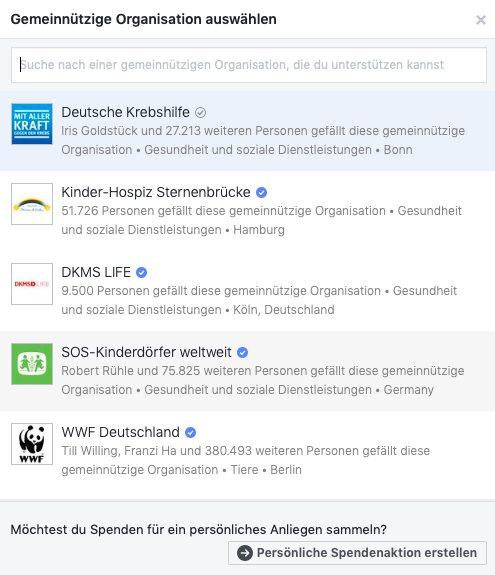Click the grey verified badge beside Deutsche Krebshilfe
This screenshot has width=495, height=575.
(x=200, y=113)
